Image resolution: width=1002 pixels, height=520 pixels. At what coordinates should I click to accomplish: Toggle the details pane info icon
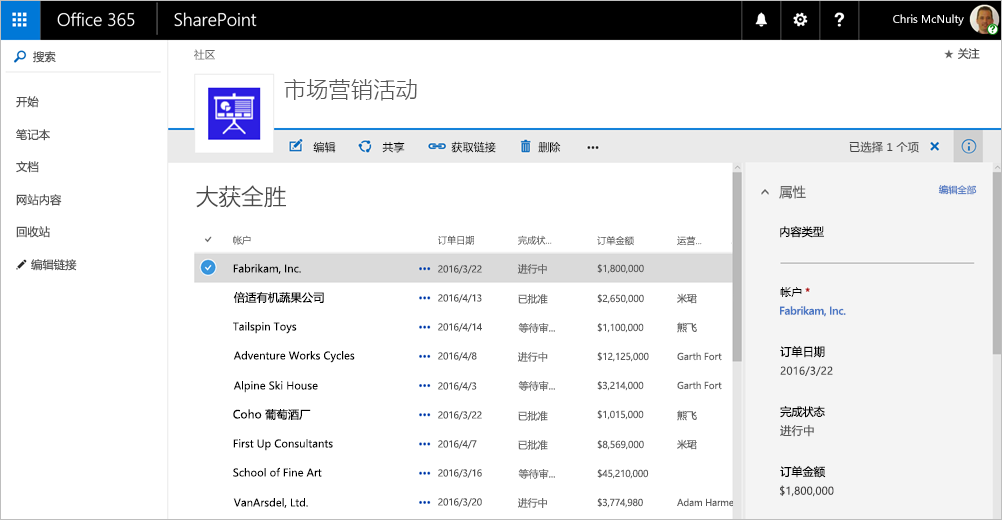pyautogui.click(x=968, y=147)
